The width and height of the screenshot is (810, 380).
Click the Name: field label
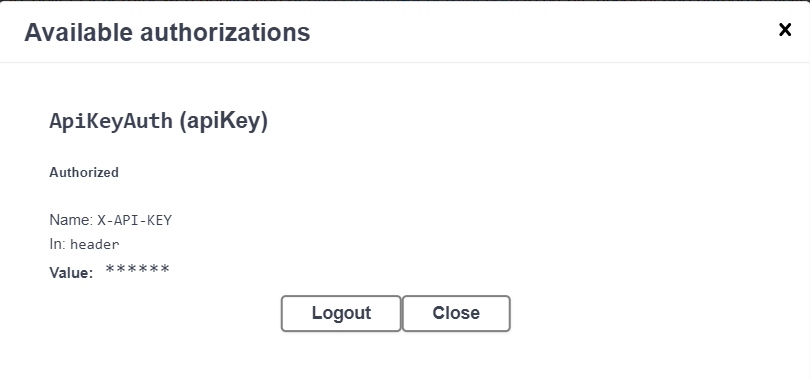point(71,220)
